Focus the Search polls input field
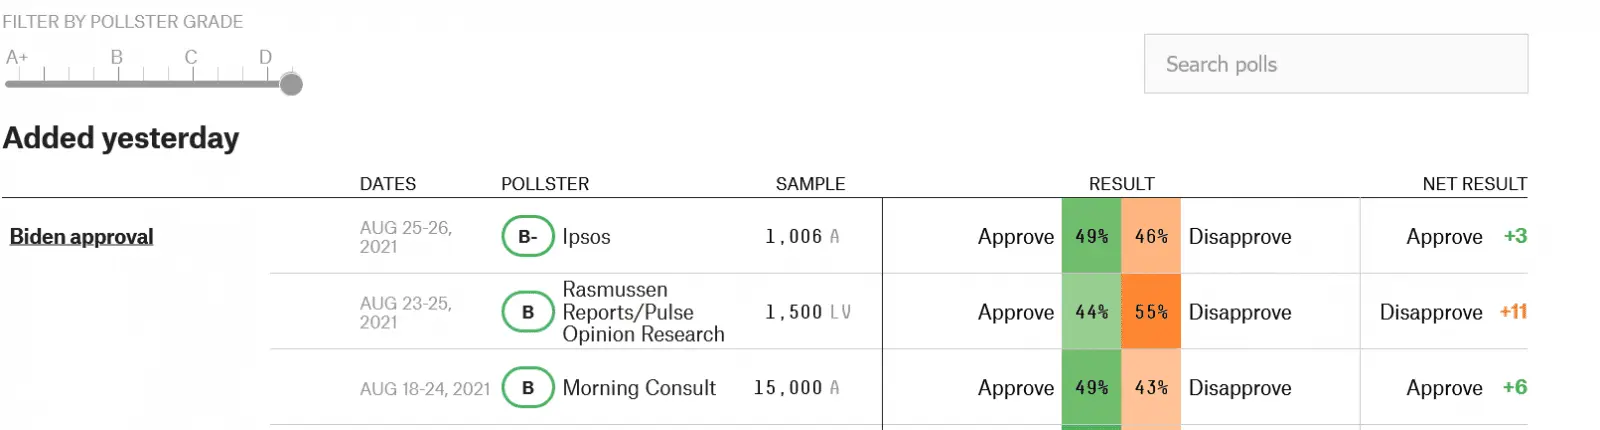Image resolution: width=1600 pixels, height=430 pixels. pyautogui.click(x=1335, y=64)
